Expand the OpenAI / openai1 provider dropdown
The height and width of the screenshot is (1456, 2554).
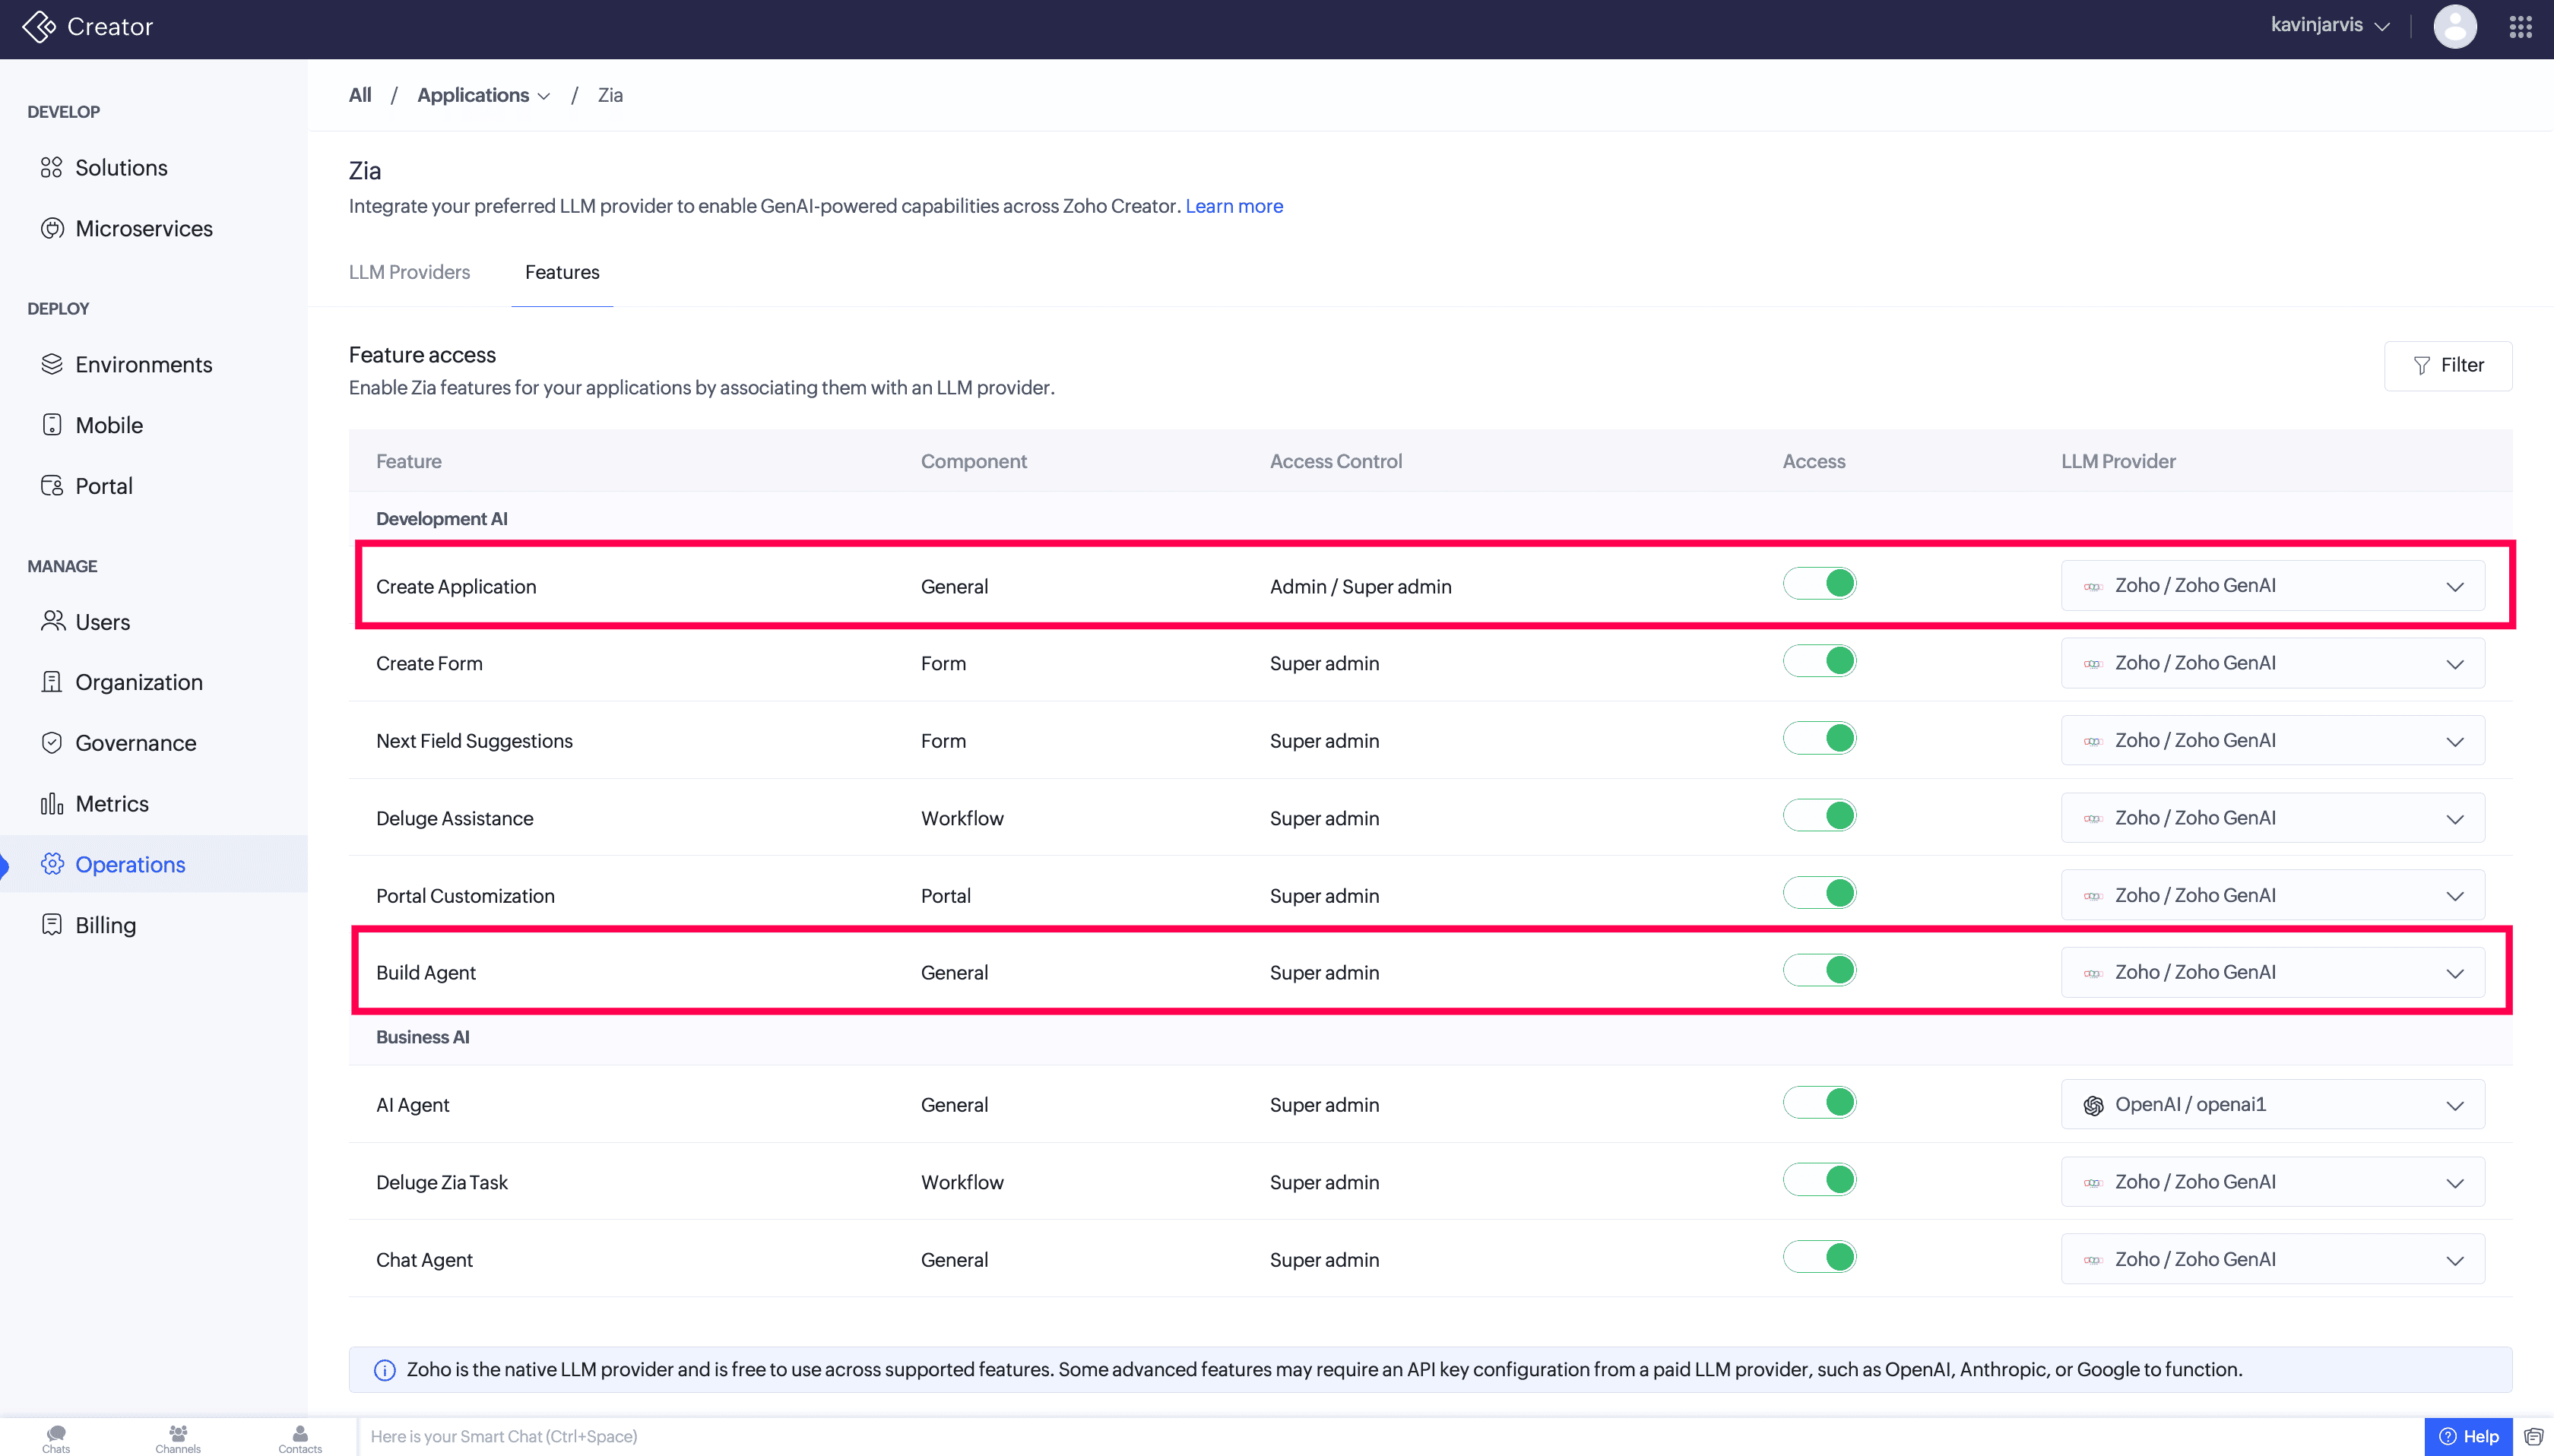2272,1105
